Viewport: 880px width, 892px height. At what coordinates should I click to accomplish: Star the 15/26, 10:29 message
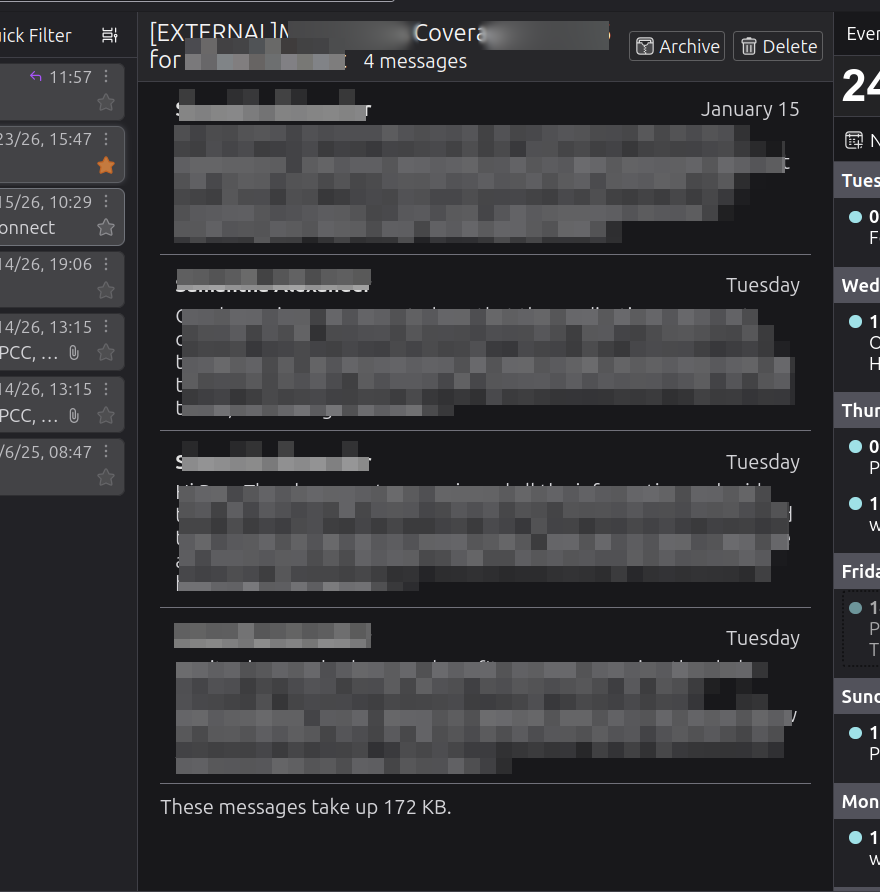pos(106,228)
